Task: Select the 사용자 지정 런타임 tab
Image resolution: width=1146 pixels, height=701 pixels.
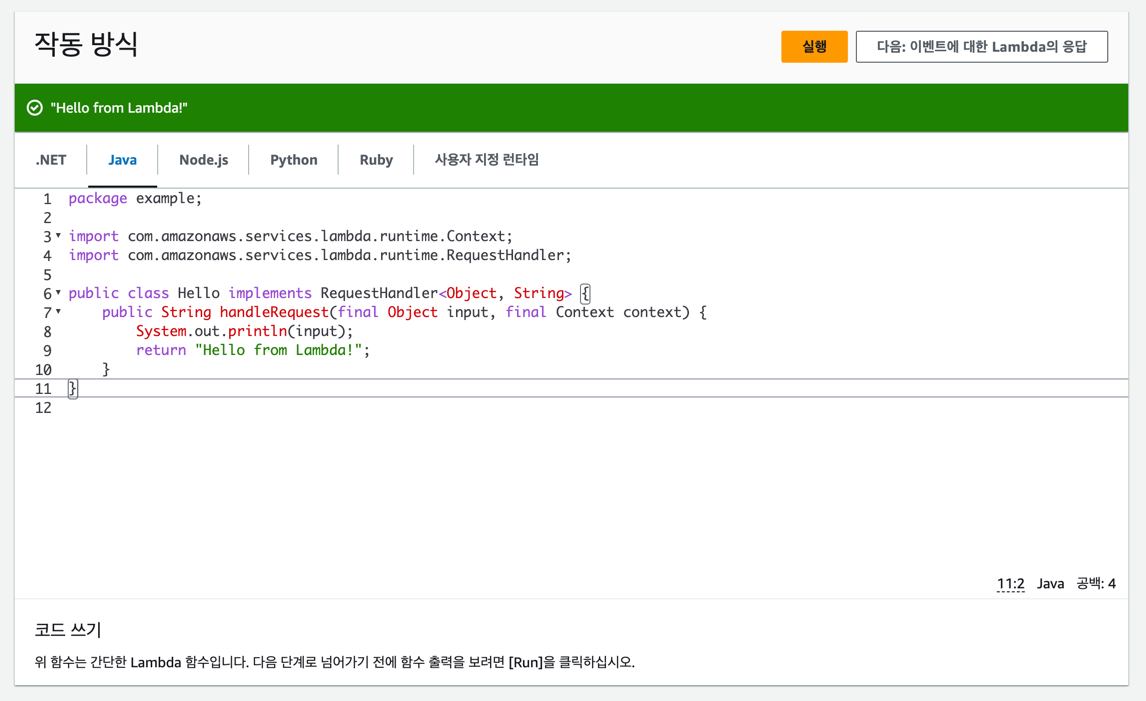Action: (x=487, y=159)
